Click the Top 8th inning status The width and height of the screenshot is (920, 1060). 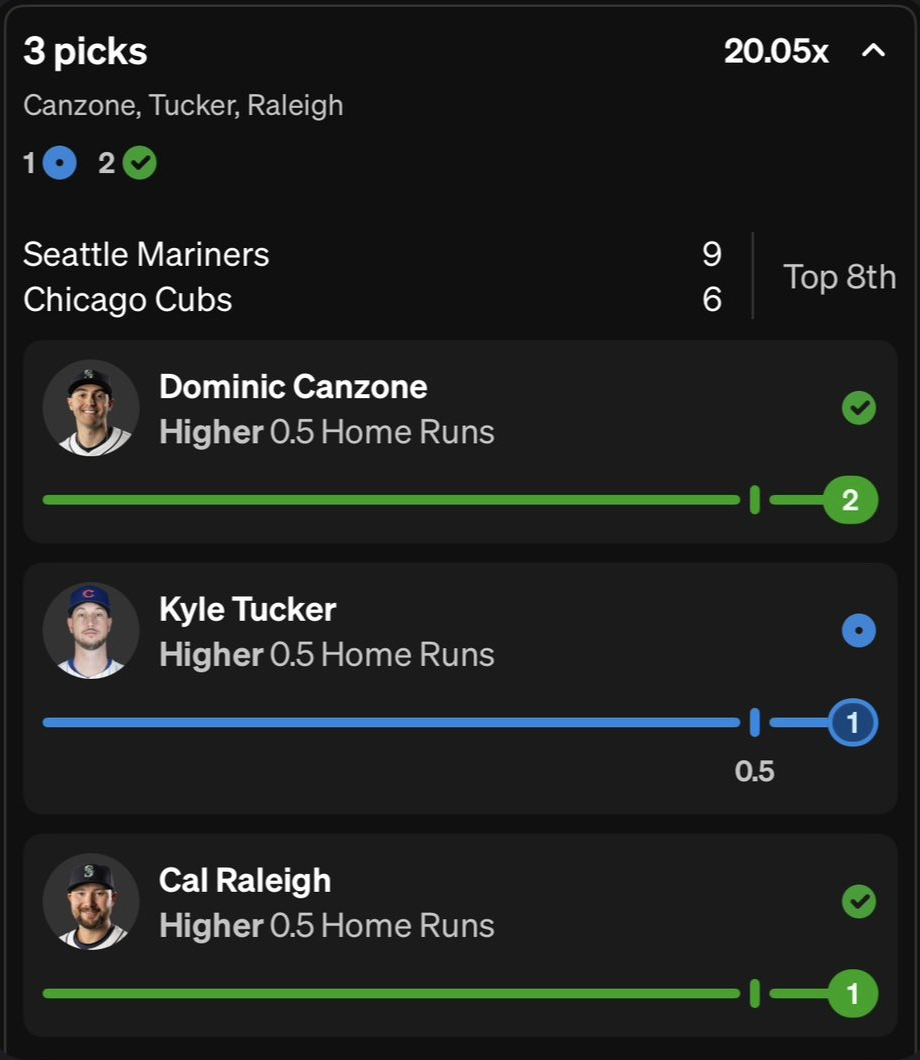(840, 277)
